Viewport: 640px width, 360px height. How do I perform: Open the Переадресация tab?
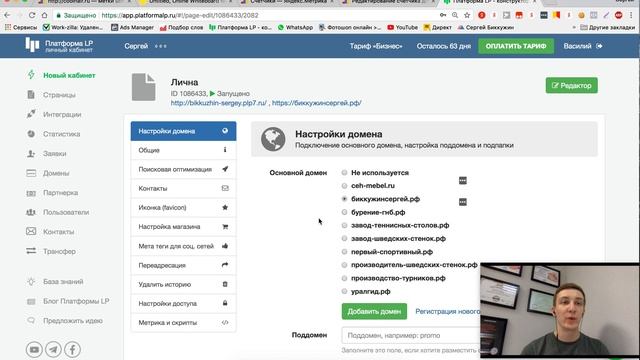[183, 265]
